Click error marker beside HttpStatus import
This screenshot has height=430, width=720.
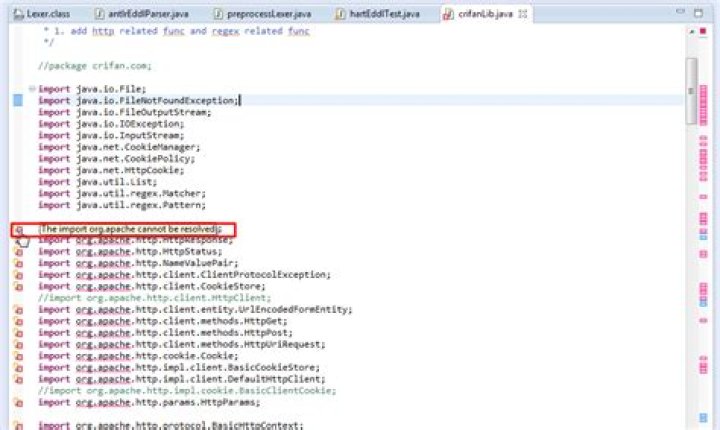[18, 252]
